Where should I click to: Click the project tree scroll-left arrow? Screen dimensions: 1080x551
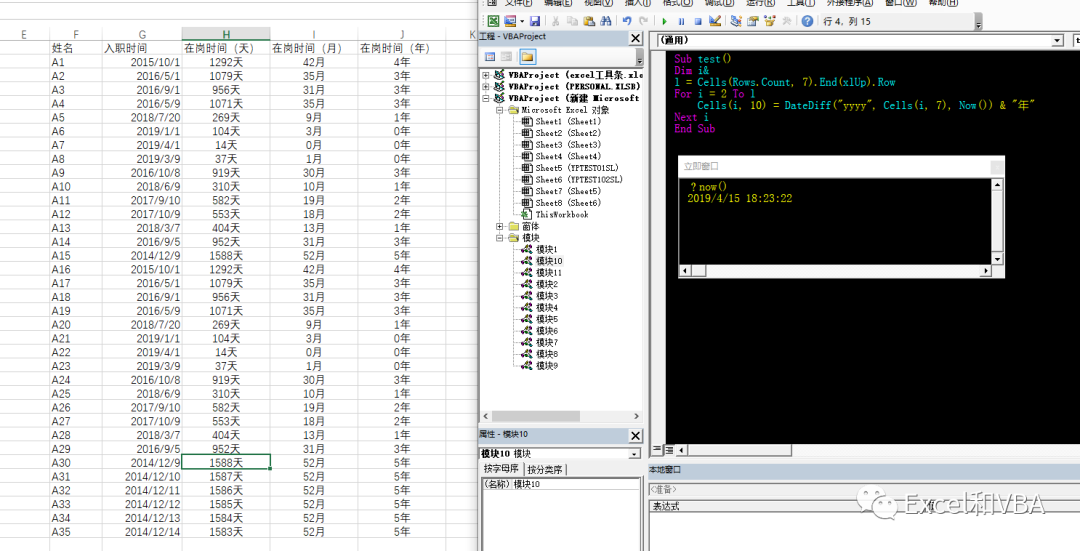click(486, 416)
